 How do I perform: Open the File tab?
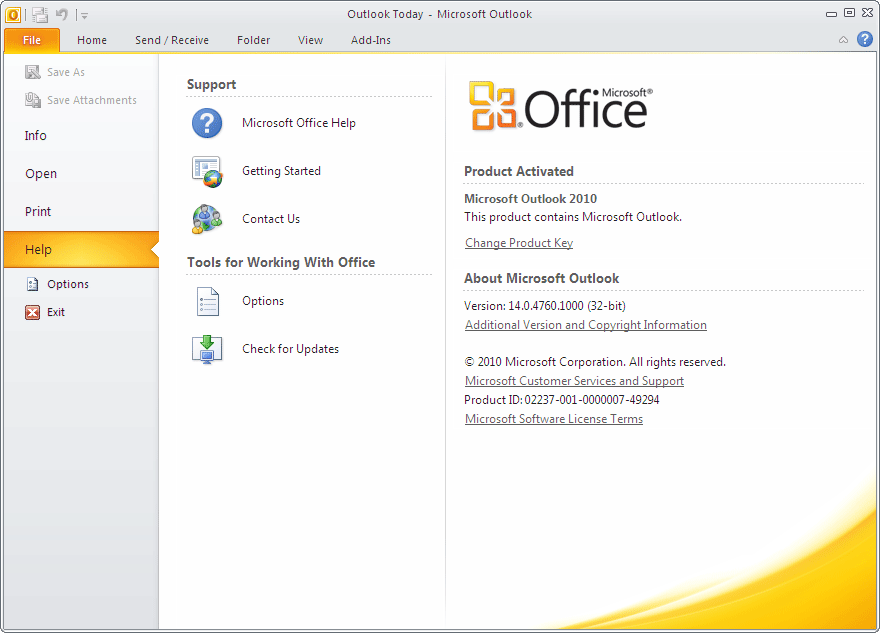pyautogui.click(x=32, y=40)
